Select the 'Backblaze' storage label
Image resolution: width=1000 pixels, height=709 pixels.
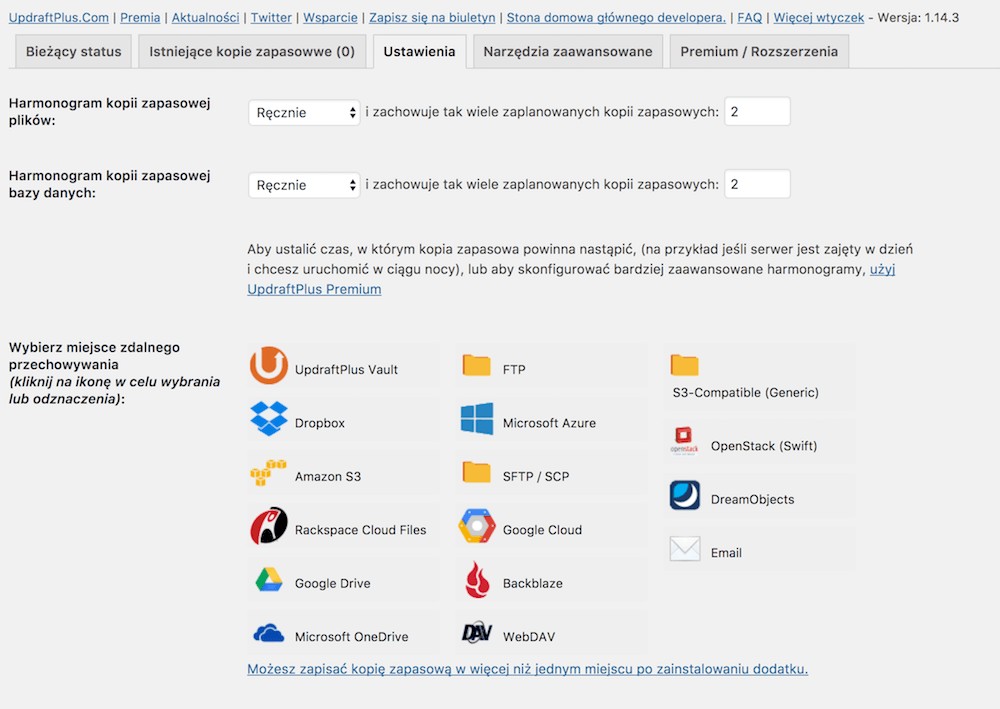(533, 583)
